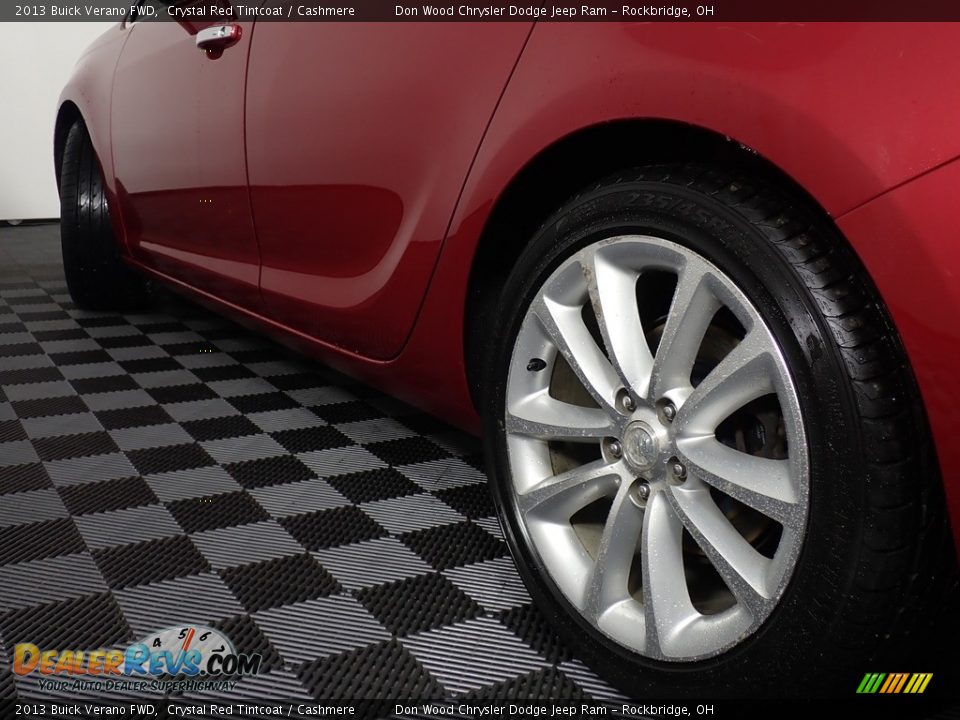Select the orange 'Dealer' portion of the logo

click(x=70, y=660)
